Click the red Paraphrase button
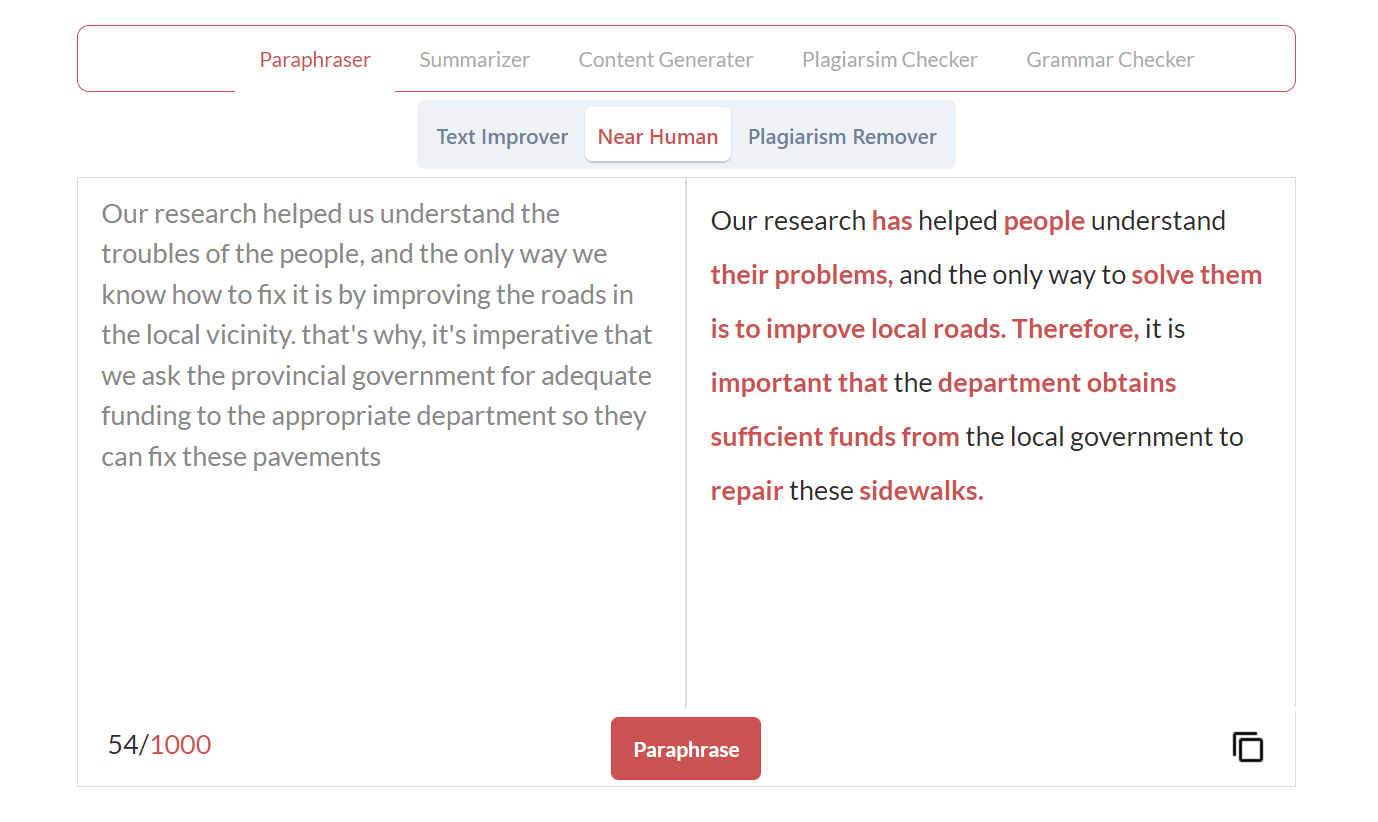 686,748
